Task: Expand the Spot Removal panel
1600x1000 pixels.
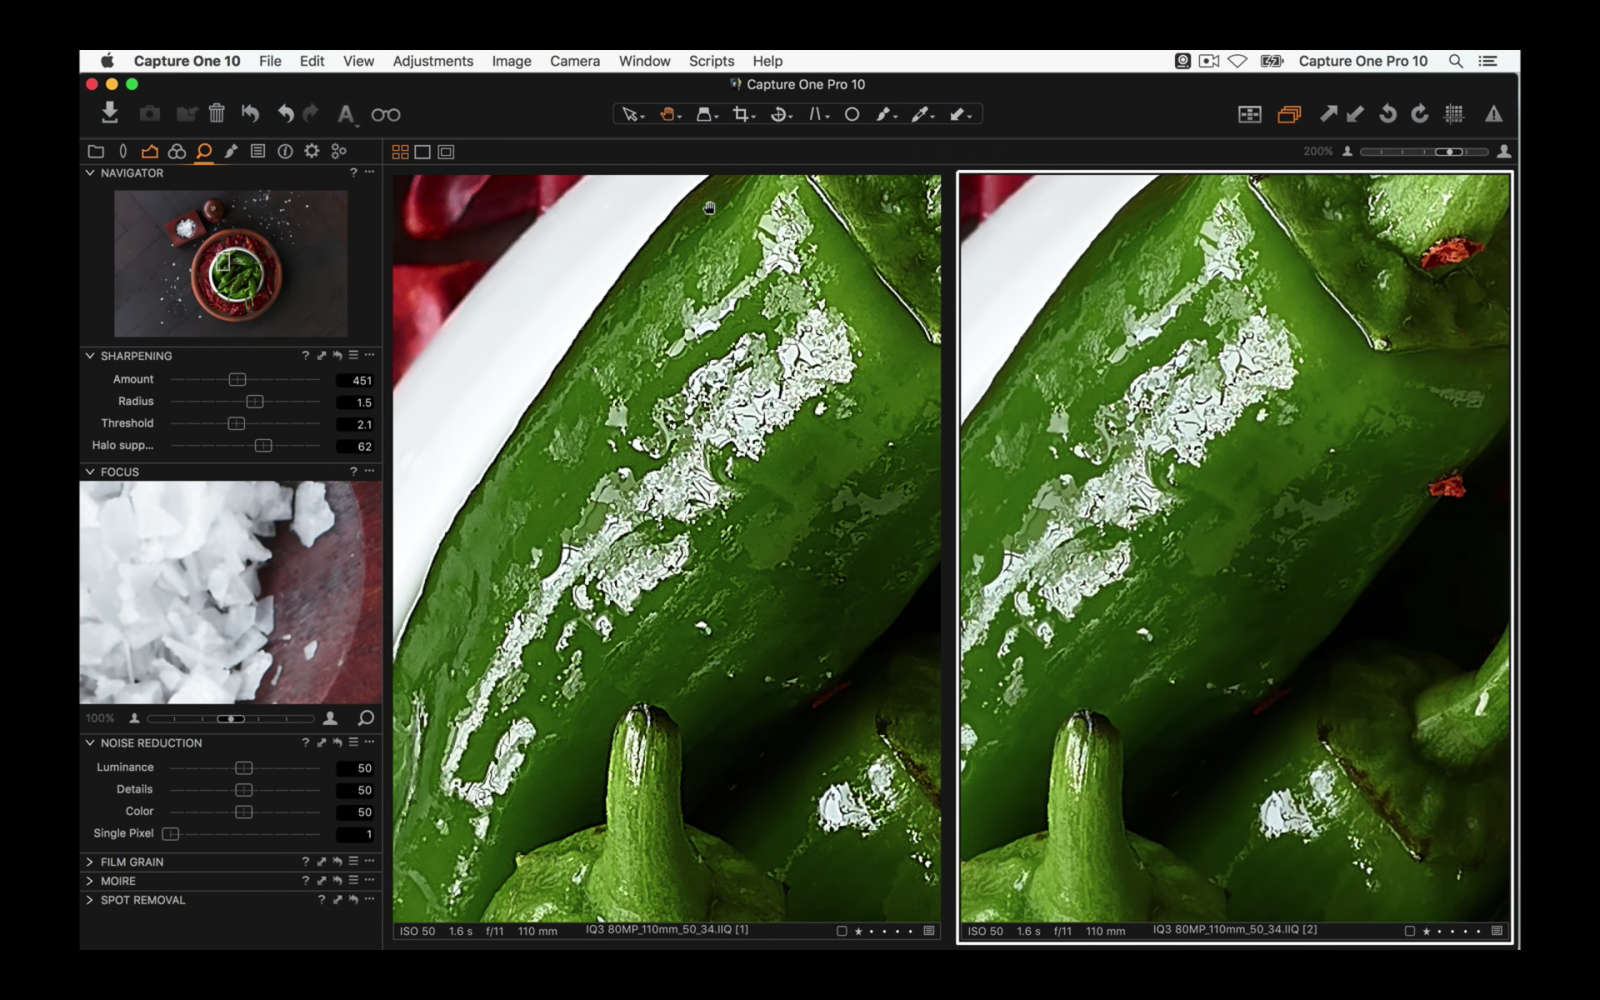Action: pos(90,900)
